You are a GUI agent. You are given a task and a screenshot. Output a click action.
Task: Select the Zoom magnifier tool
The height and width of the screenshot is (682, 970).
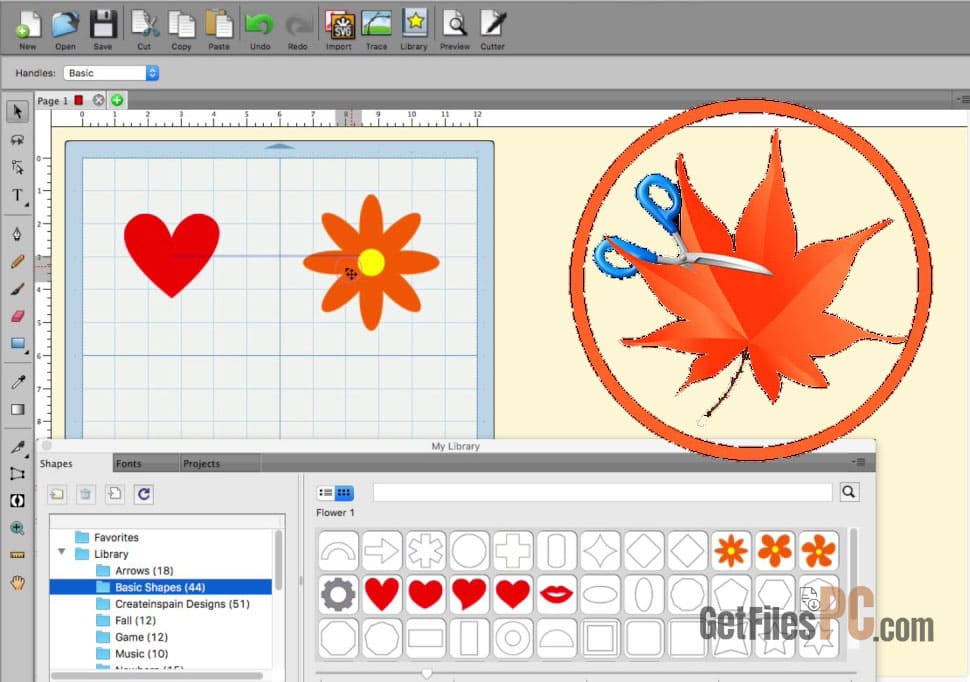click(x=17, y=528)
